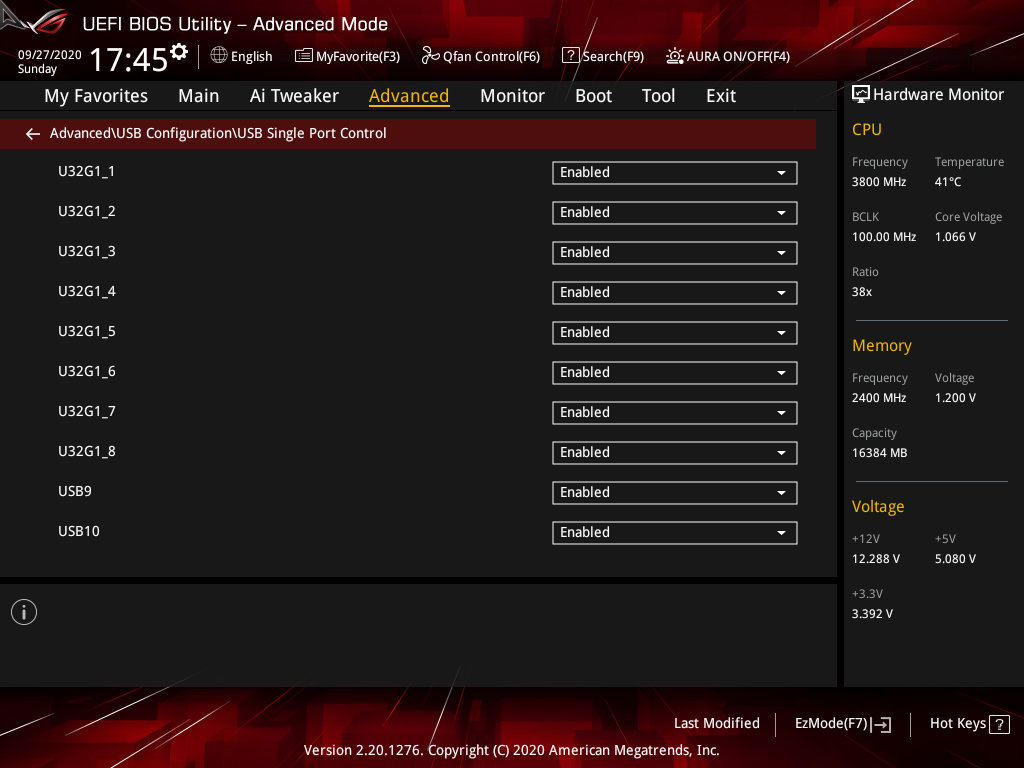
Task: Select the U32G1_5 label
Action: tap(86, 332)
